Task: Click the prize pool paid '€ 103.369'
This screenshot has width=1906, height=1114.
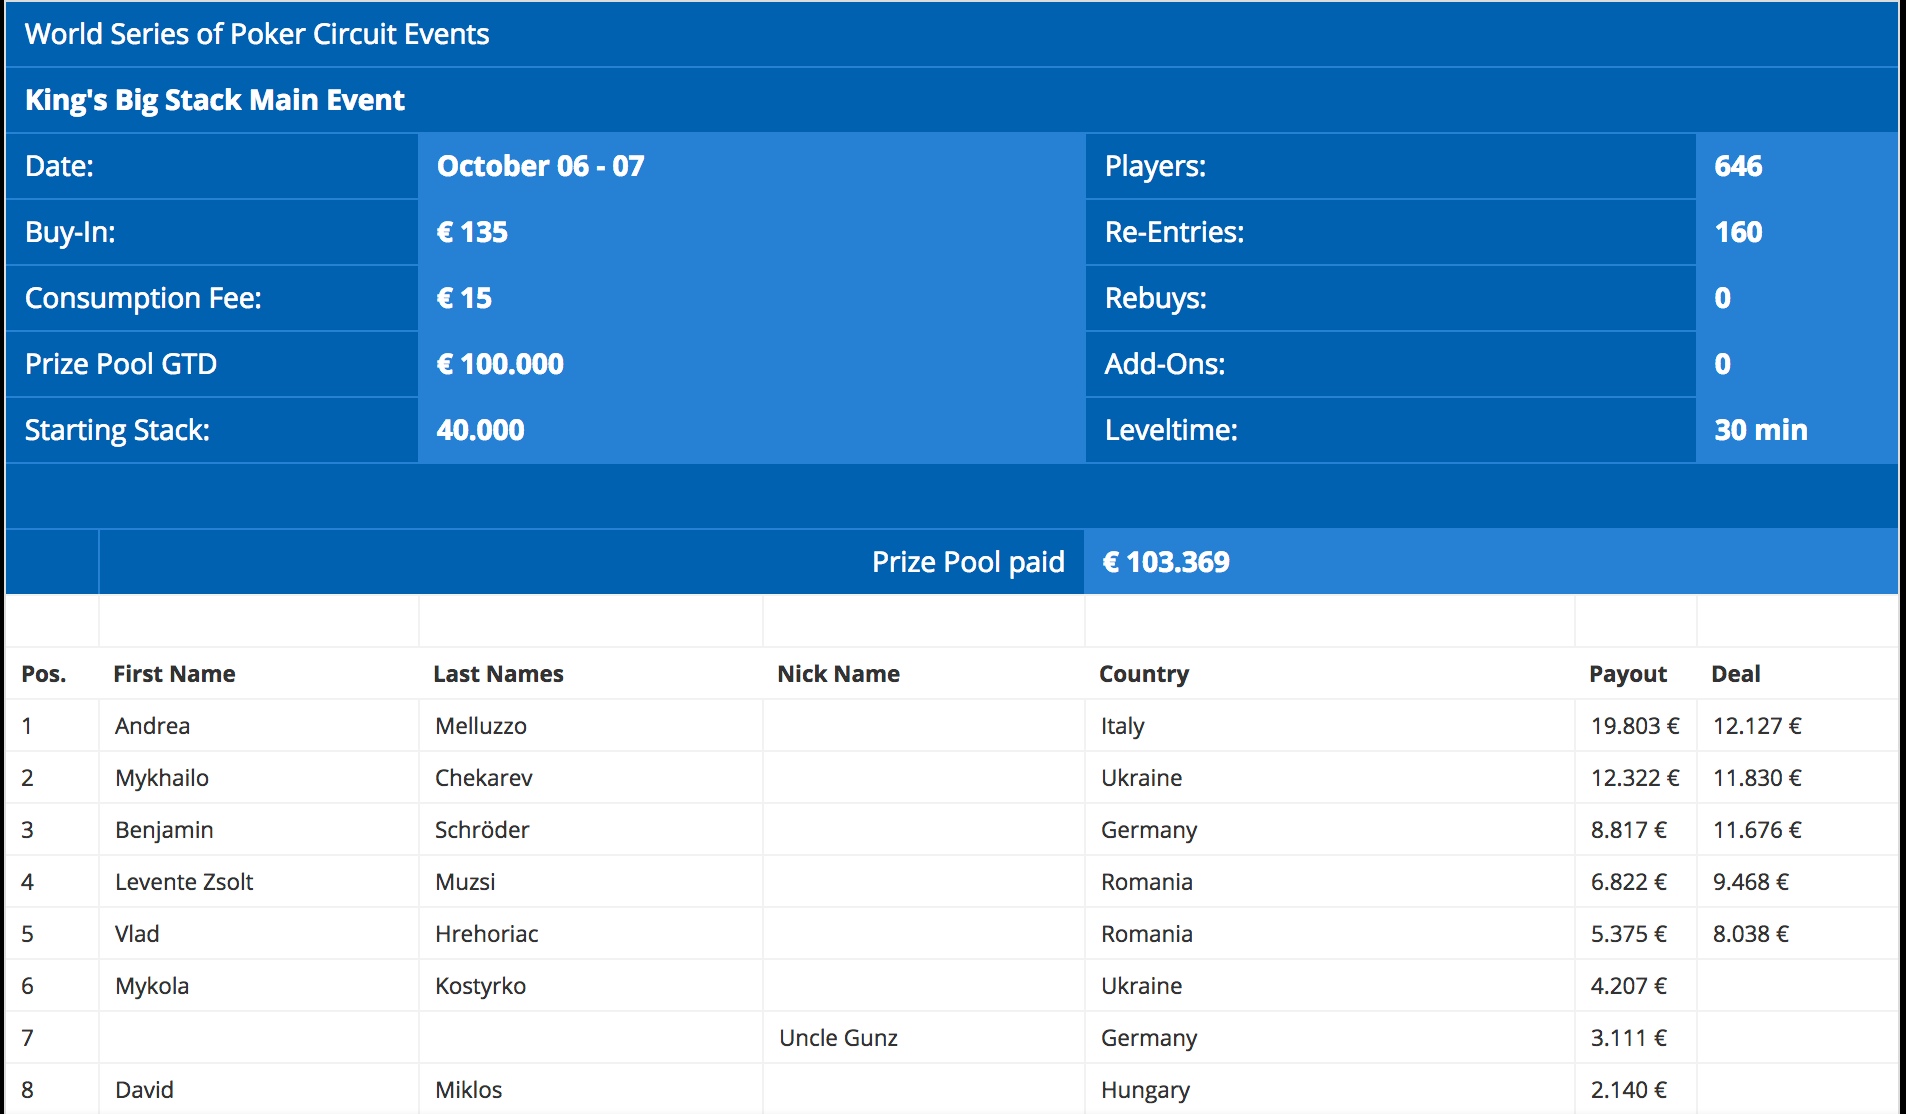Action: 1166,562
